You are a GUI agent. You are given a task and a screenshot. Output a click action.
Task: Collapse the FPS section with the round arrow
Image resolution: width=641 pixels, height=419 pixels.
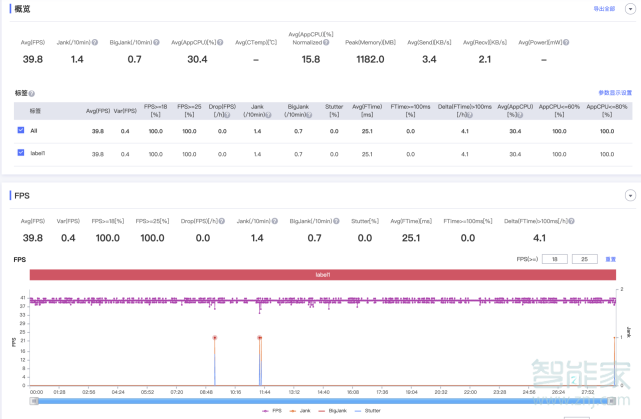pyautogui.click(x=629, y=195)
